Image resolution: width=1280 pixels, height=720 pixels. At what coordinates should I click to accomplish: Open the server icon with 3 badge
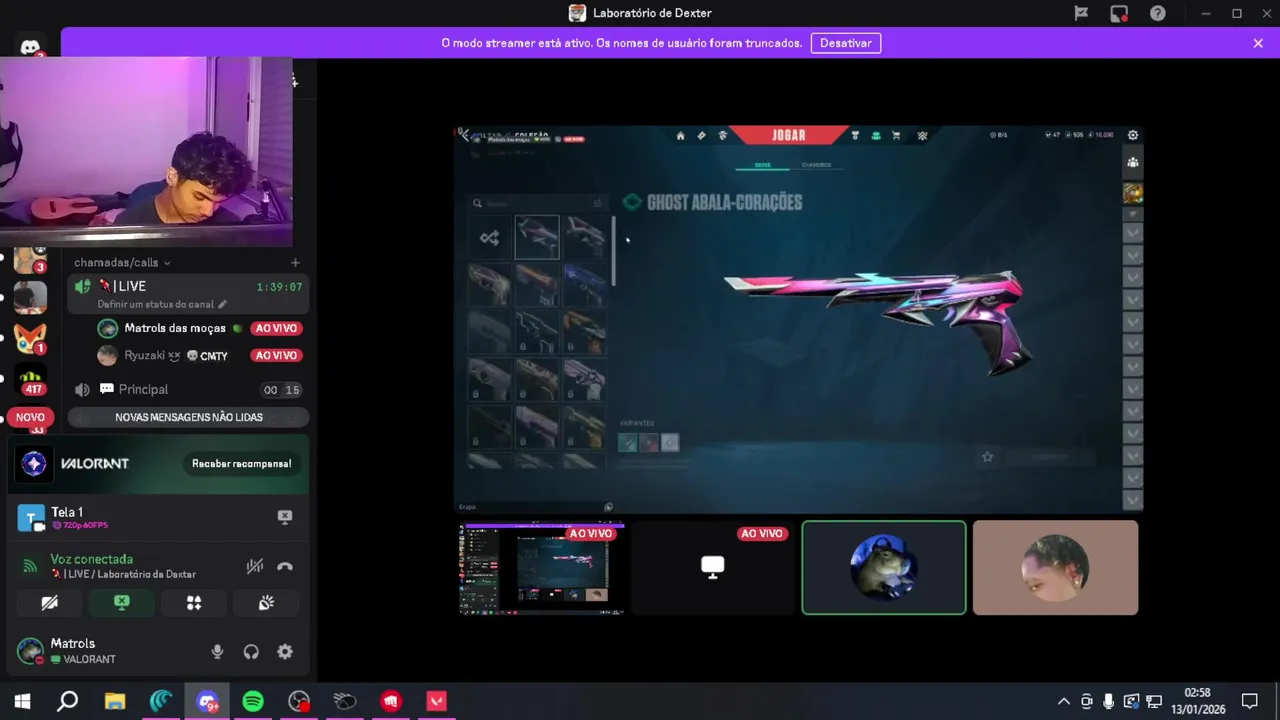coord(30,258)
